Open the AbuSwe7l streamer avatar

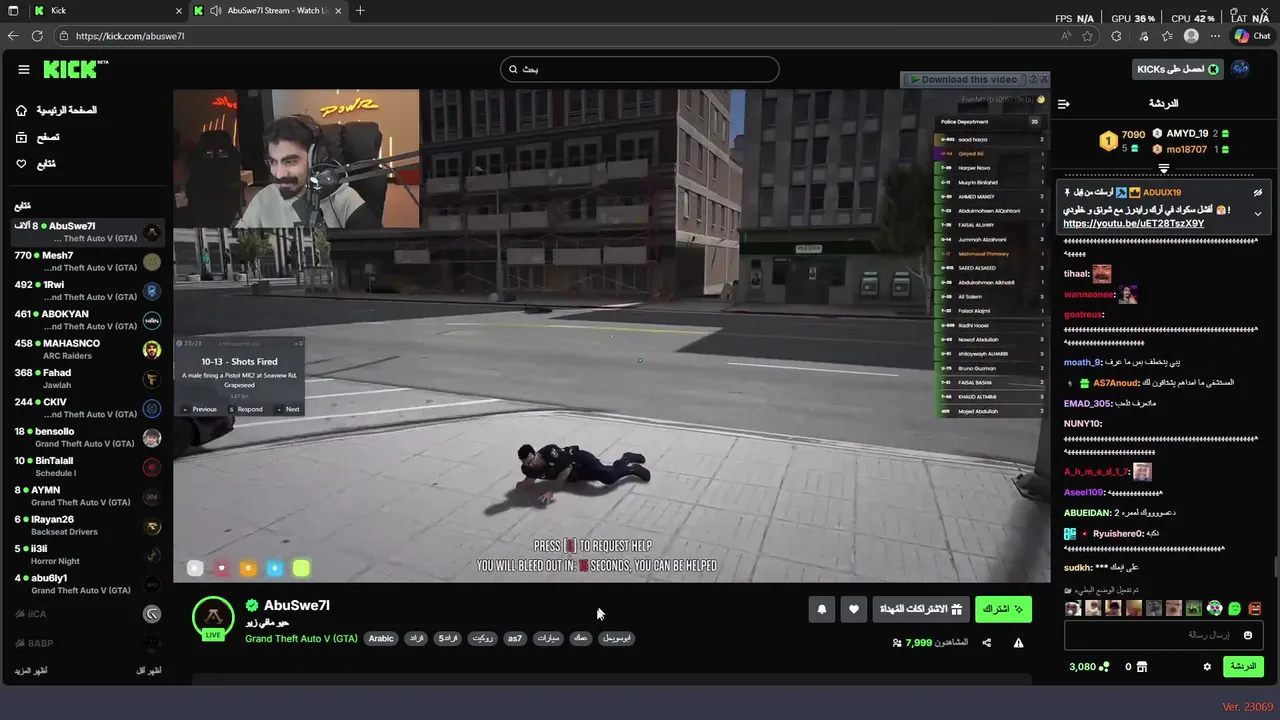213,617
